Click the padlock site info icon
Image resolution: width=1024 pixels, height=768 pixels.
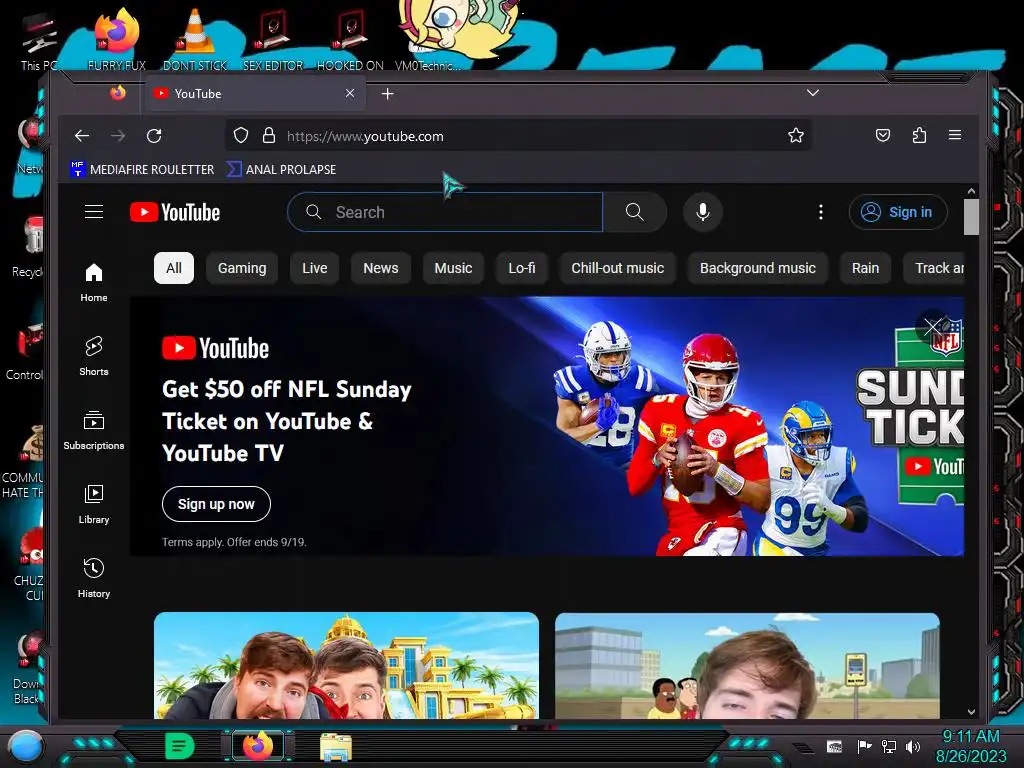click(x=268, y=135)
